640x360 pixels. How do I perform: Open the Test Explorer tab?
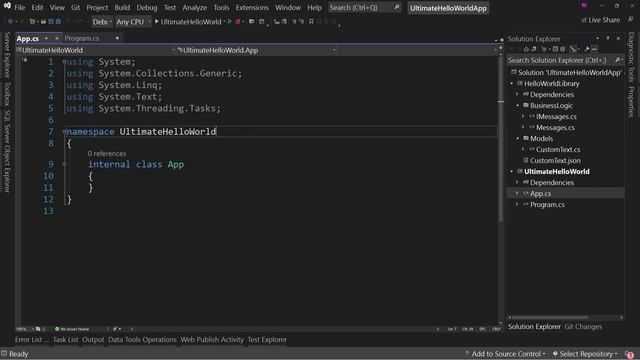267,340
